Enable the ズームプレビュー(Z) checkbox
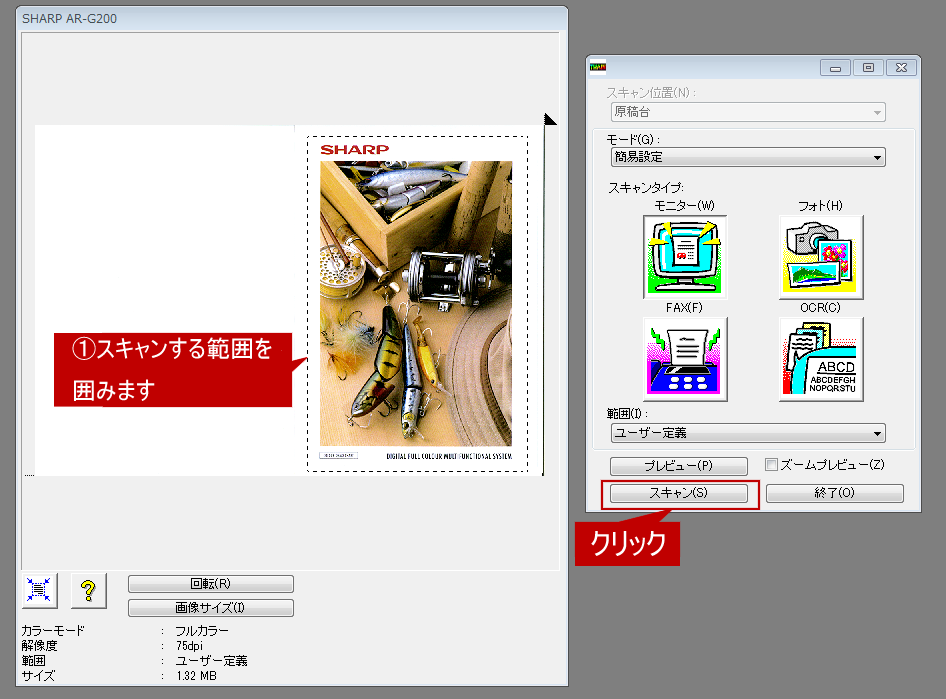Image resolution: width=946 pixels, height=699 pixels. (771, 464)
